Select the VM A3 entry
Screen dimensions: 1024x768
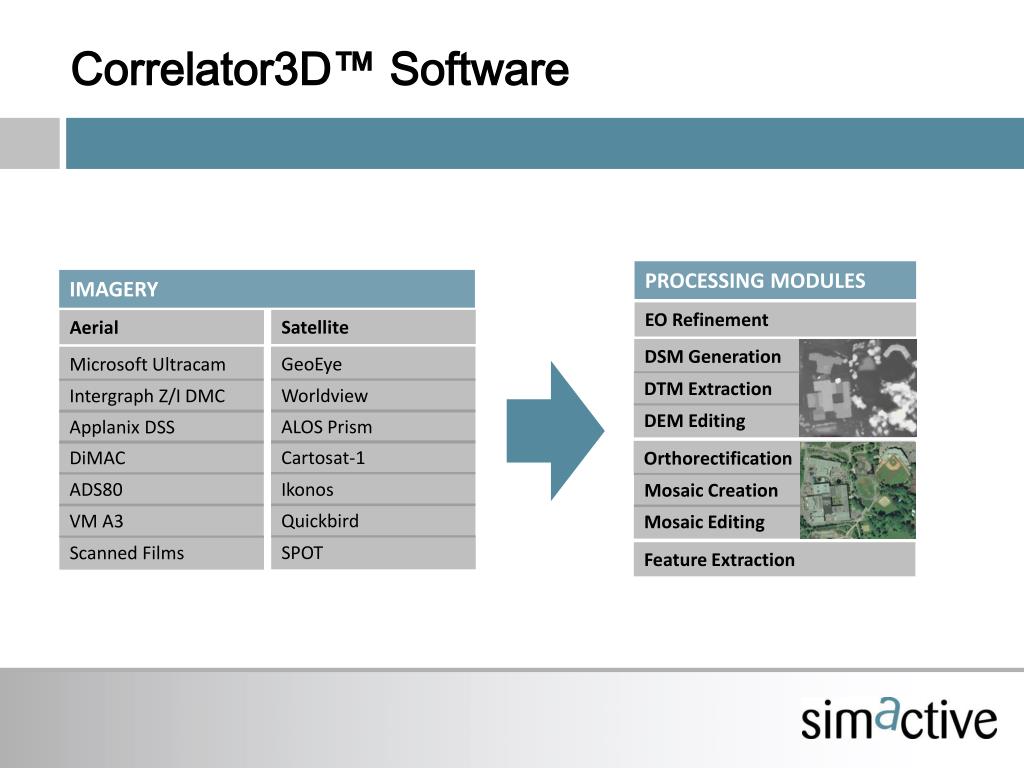[161, 520]
